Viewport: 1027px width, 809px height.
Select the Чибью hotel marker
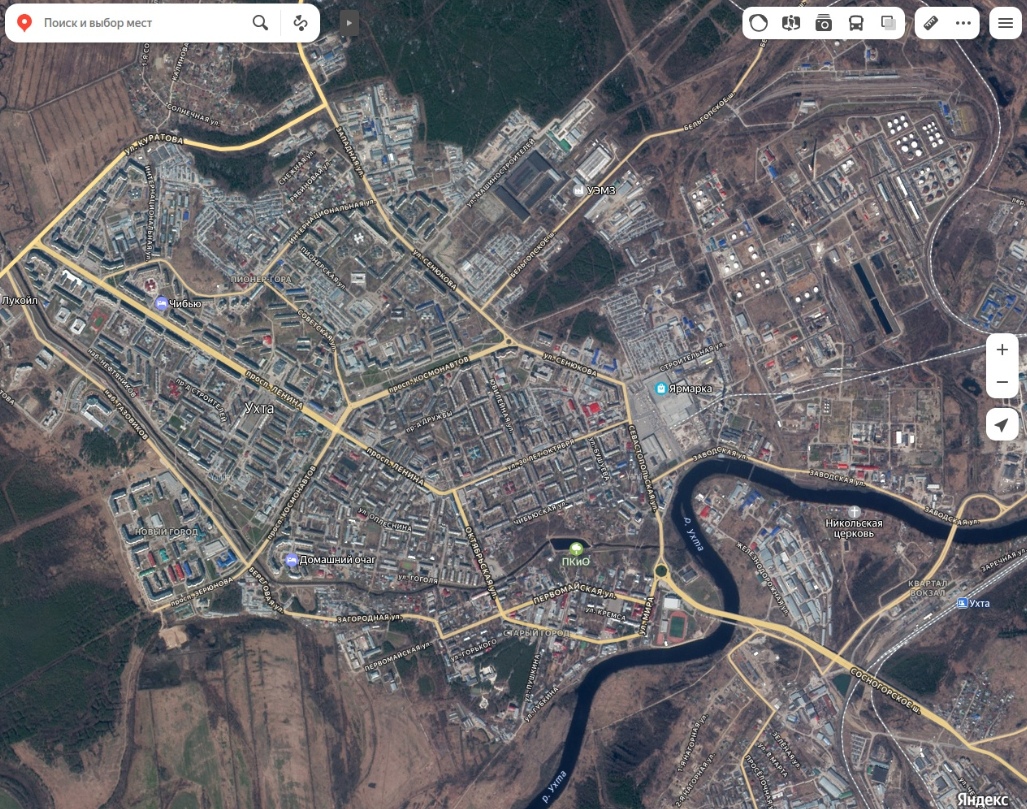161,303
